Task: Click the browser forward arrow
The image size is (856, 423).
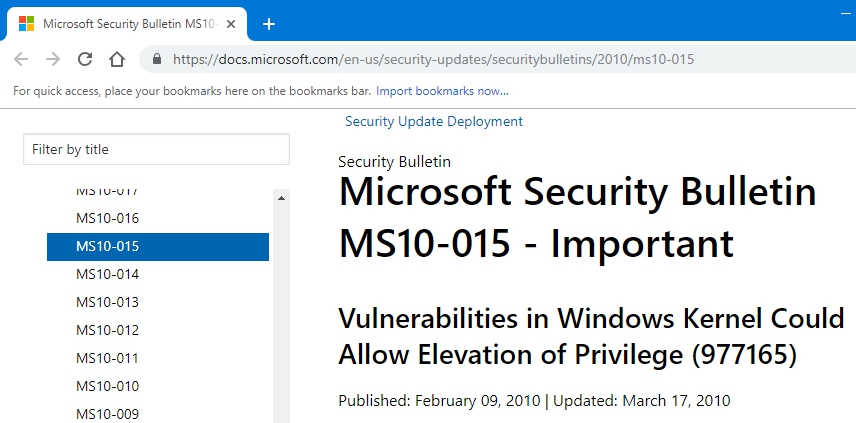Action: (53, 59)
